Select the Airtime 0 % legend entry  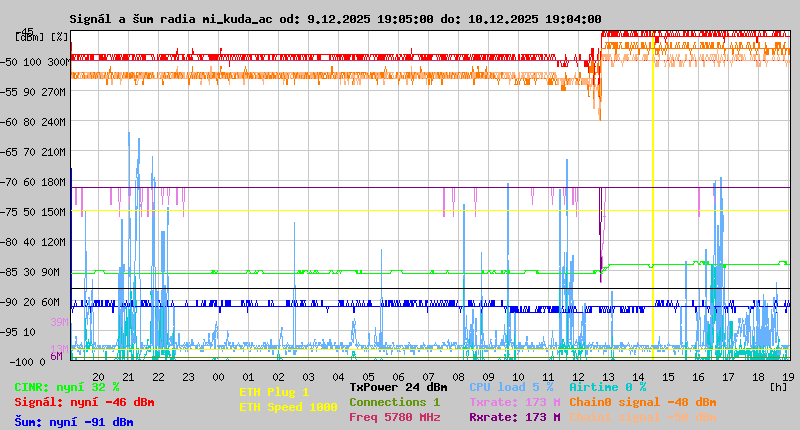[607, 387]
